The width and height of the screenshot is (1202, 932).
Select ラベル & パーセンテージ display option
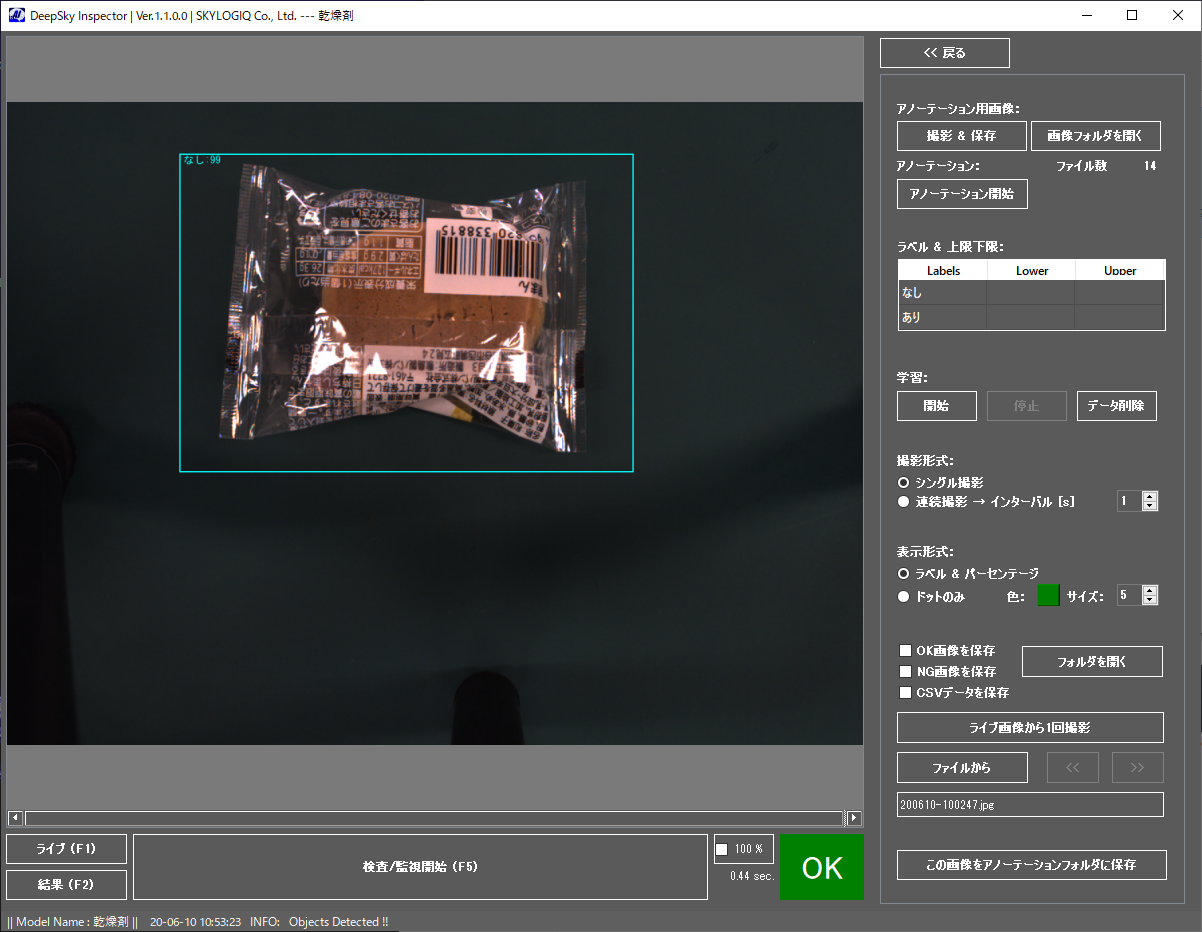tap(904, 573)
